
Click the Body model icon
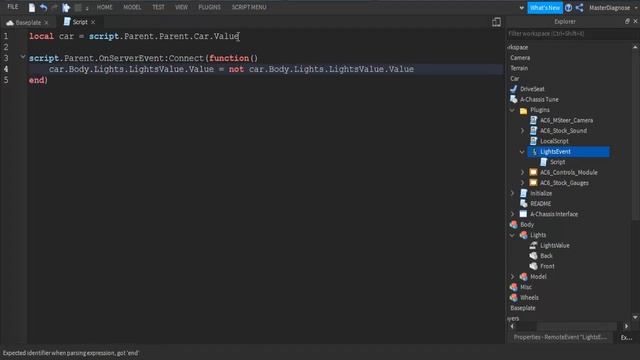click(x=513, y=224)
